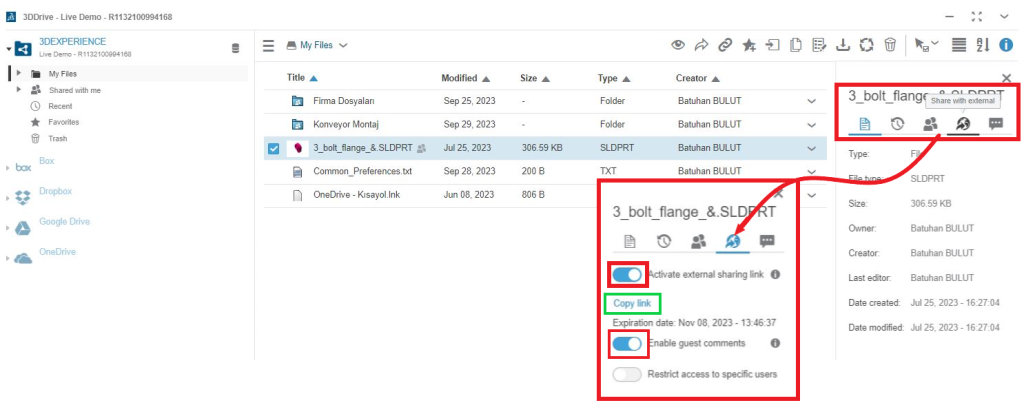1024x414 pixels.
Task: Click the download icon in toolbar
Action: [x=842, y=45]
